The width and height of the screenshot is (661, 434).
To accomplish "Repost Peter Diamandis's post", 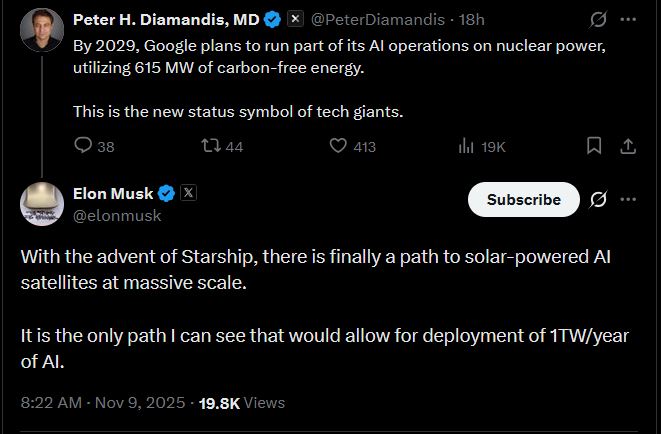I will (x=210, y=146).
